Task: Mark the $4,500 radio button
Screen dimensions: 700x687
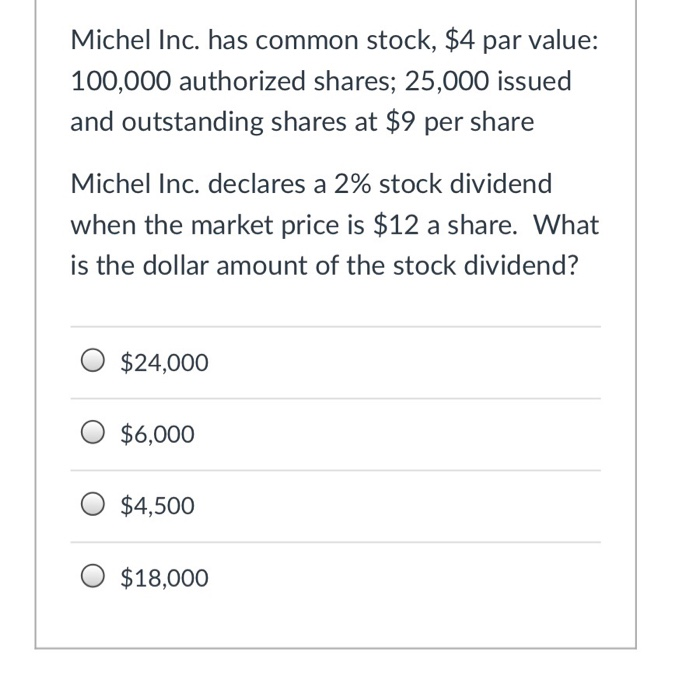Action: tap(93, 505)
